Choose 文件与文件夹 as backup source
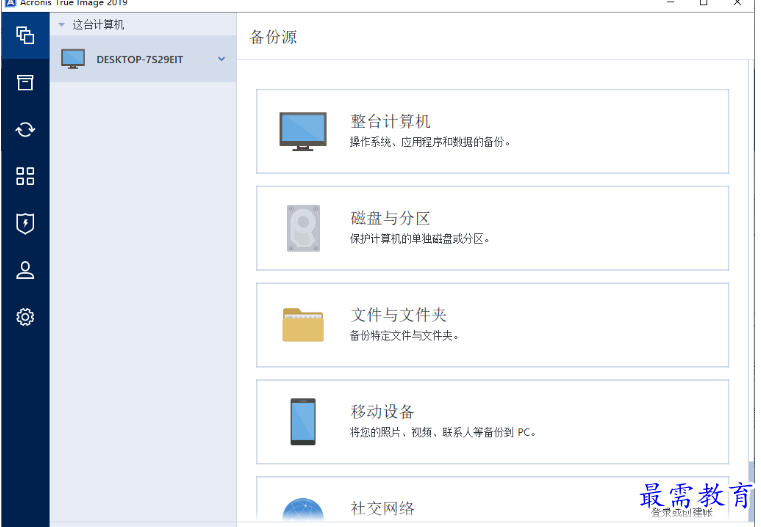The image size is (761, 527). click(492, 325)
